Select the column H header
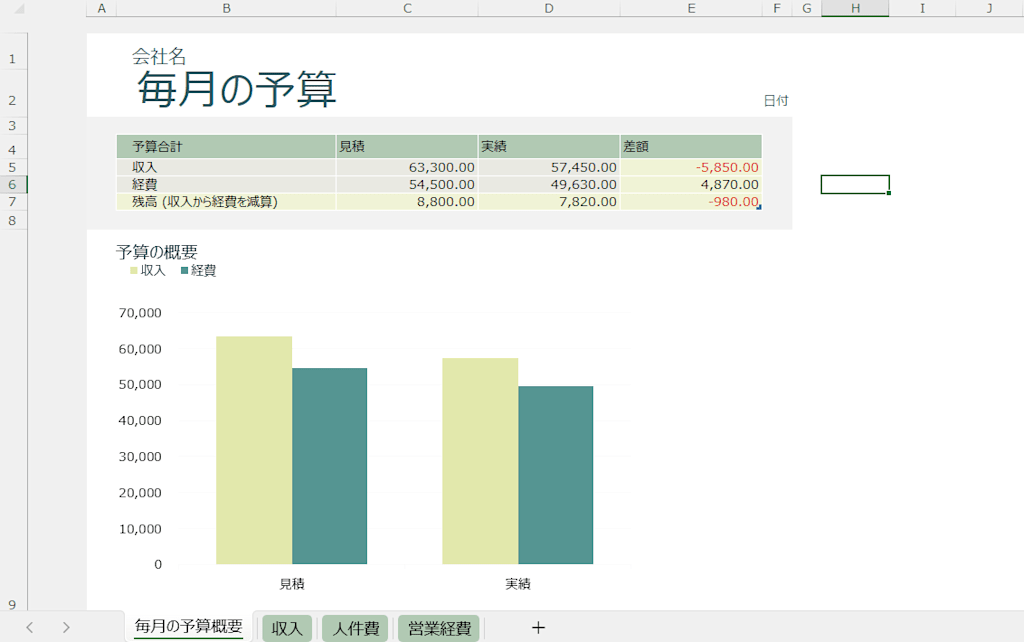 coord(855,8)
